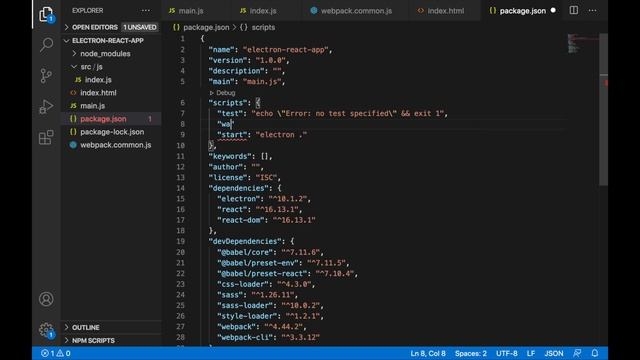Image resolution: width=640 pixels, height=360 pixels.
Task: Click the "devDependencies" line in editor
Action: tap(251, 241)
